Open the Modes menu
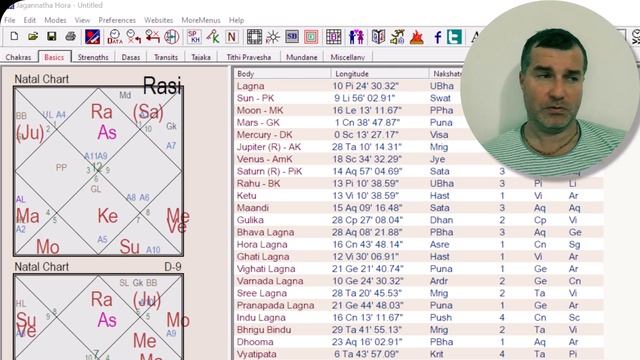The image size is (640, 360). tap(55, 20)
